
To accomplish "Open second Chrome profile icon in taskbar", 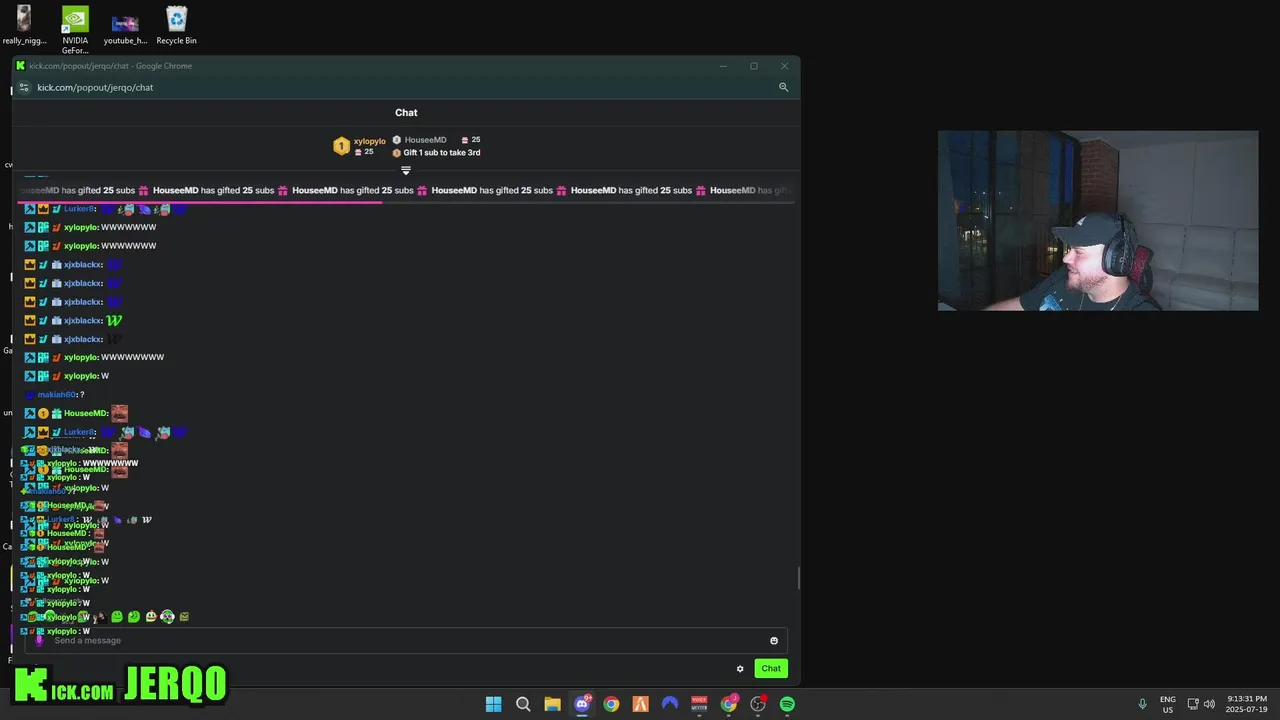I will (729, 704).
